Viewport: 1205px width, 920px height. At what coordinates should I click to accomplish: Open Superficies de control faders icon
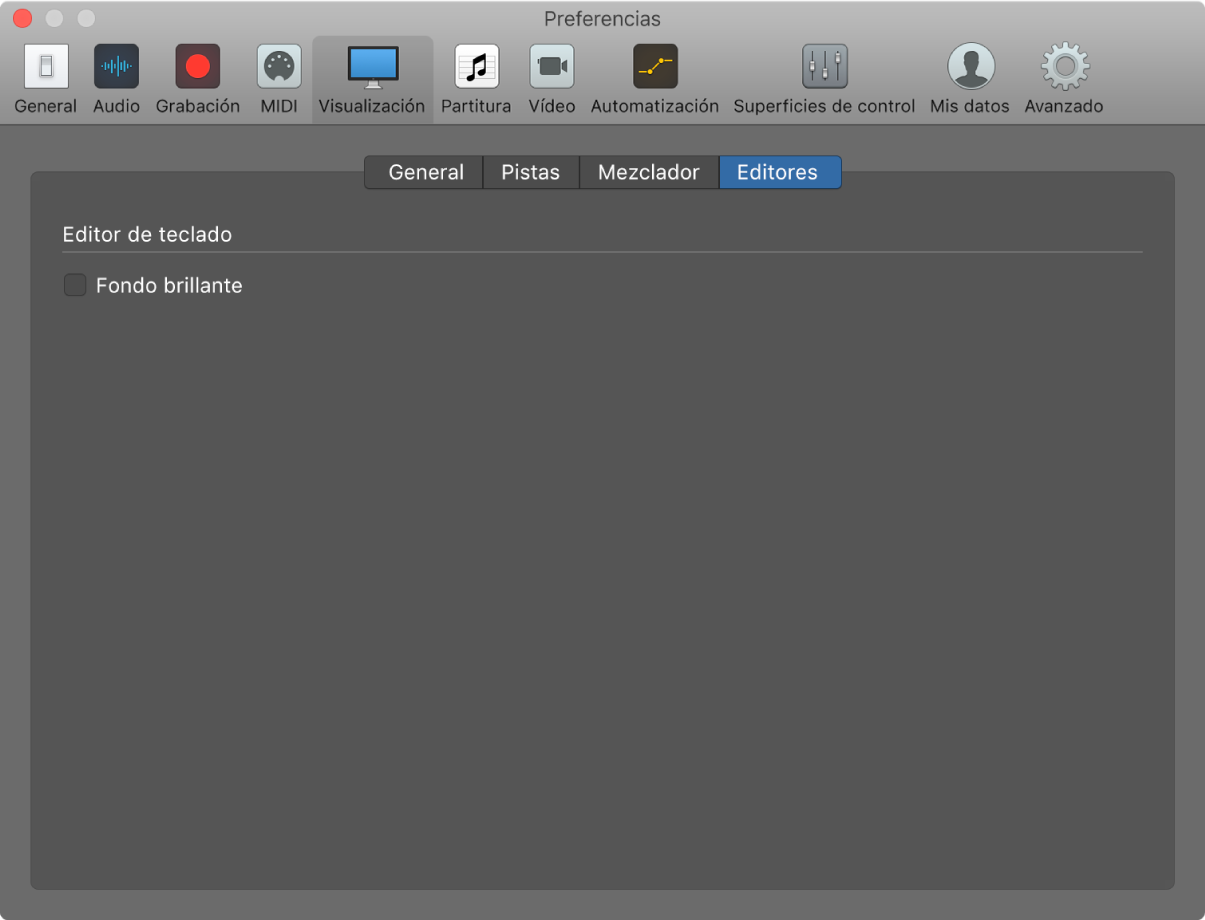pos(824,67)
